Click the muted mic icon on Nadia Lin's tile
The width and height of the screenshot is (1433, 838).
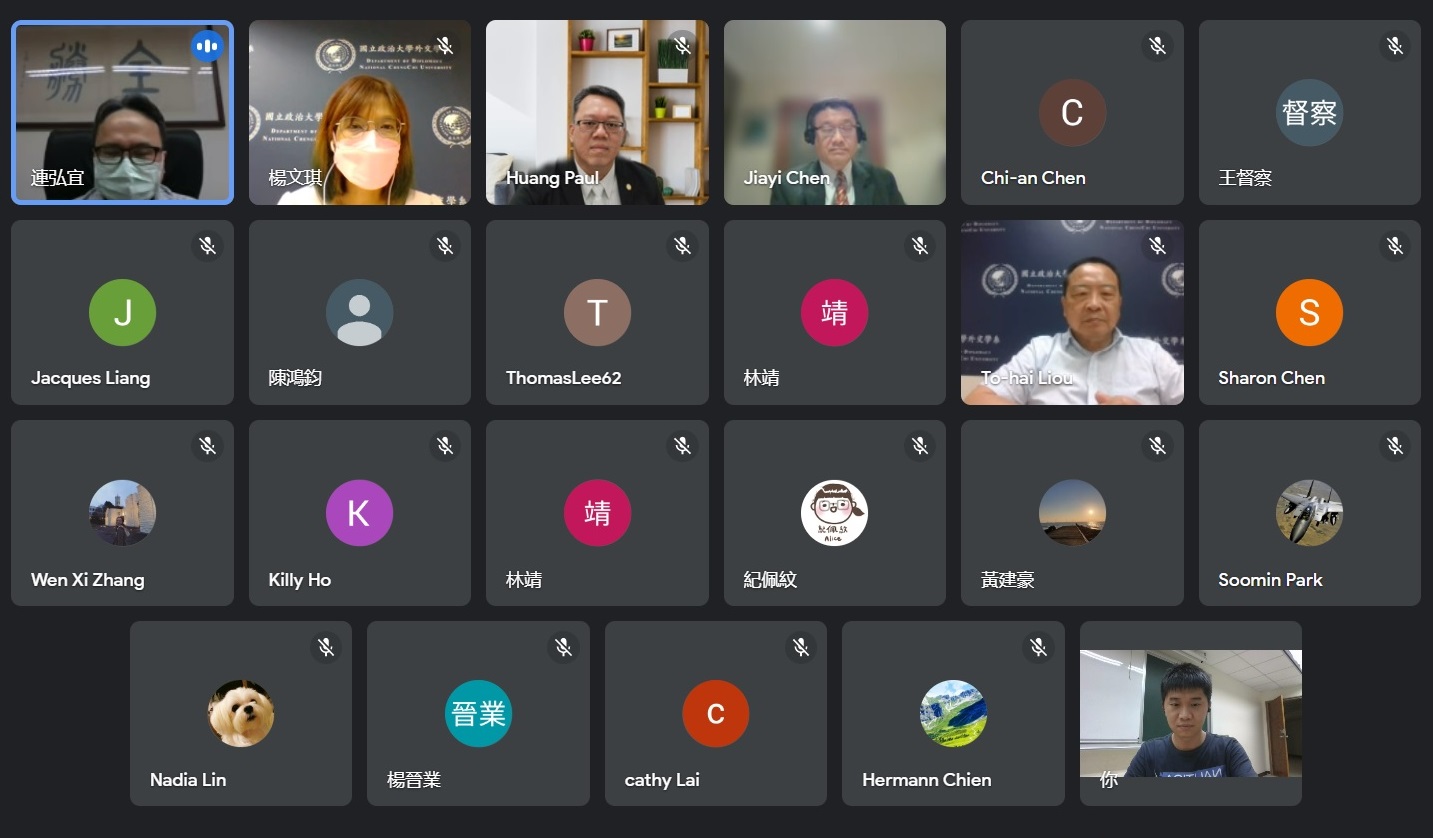pos(326,647)
